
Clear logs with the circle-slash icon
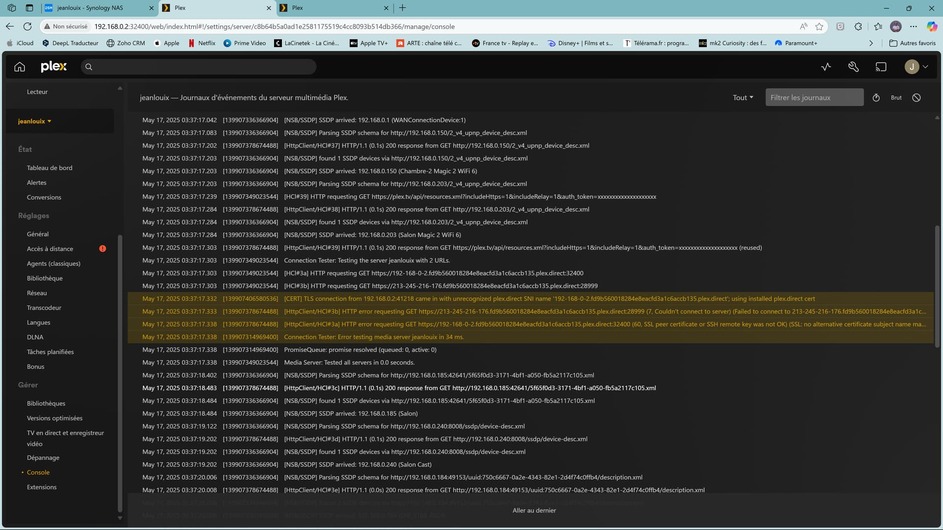pyautogui.click(x=917, y=97)
